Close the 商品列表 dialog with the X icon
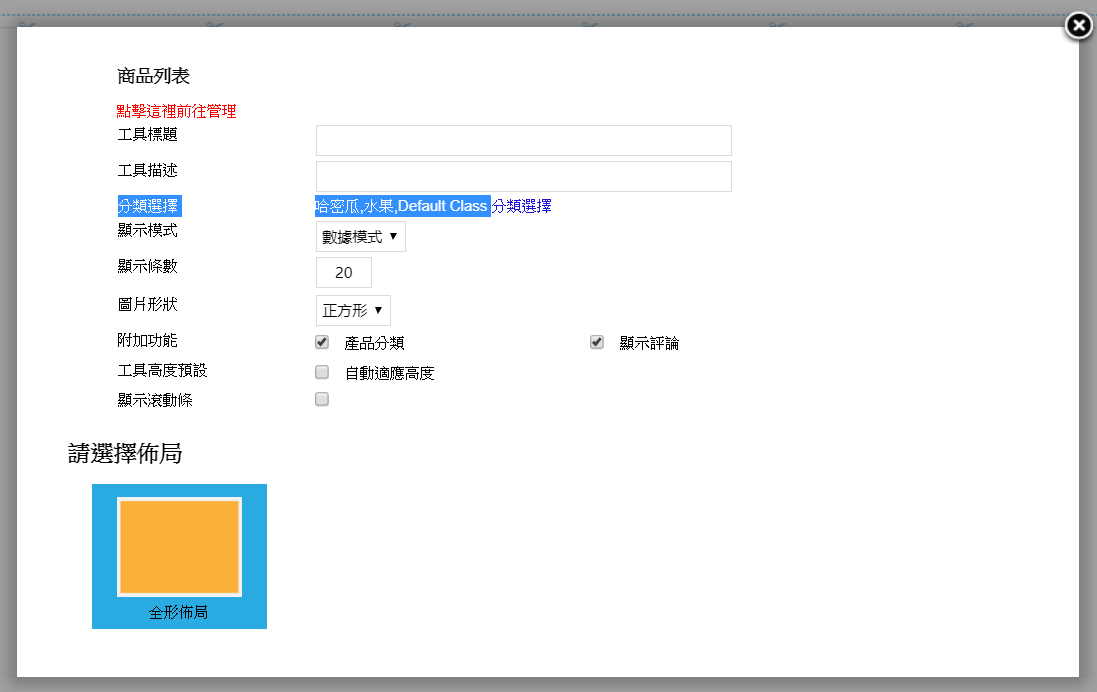Image resolution: width=1097 pixels, height=692 pixels. click(x=1078, y=26)
